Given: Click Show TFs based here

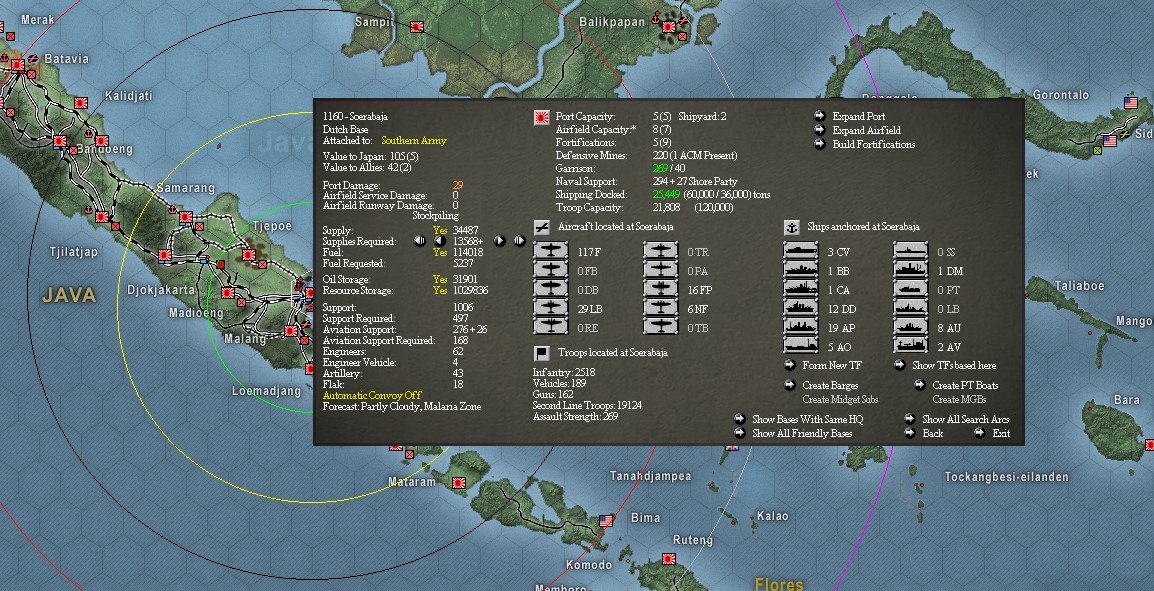Looking at the screenshot, I should tap(954, 365).
